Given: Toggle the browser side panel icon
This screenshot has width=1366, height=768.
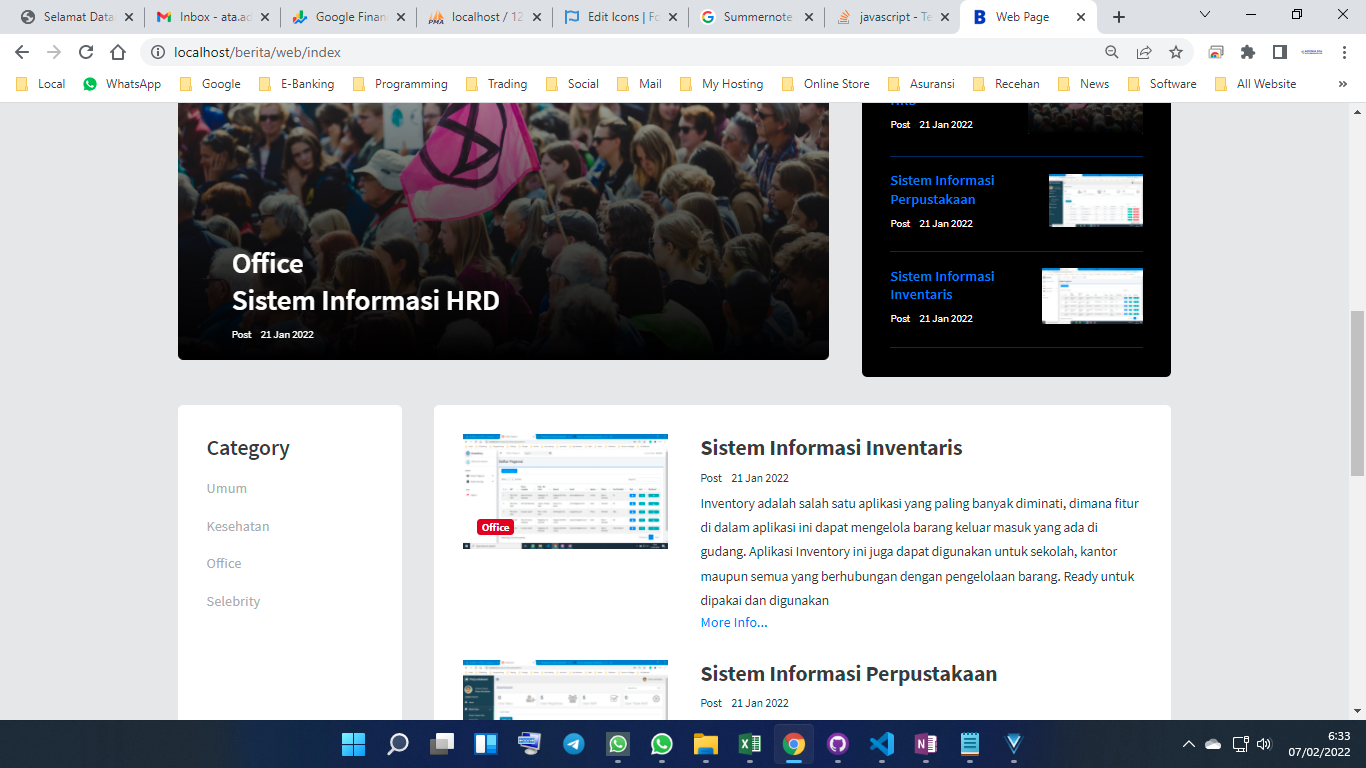Looking at the screenshot, I should tap(1279, 52).
